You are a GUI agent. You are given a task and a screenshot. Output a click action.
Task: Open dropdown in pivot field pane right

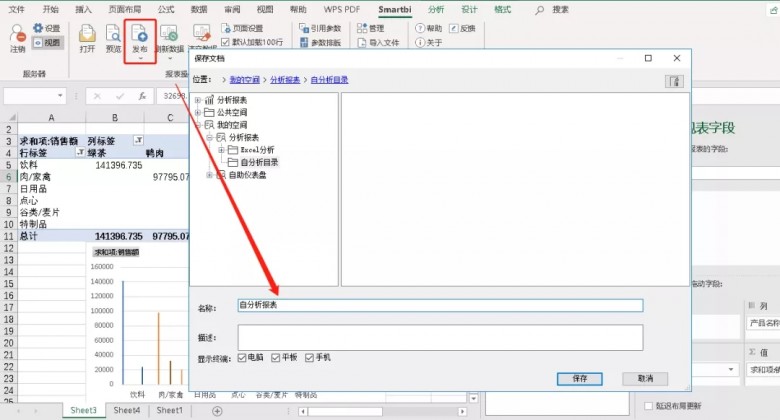[731, 369]
